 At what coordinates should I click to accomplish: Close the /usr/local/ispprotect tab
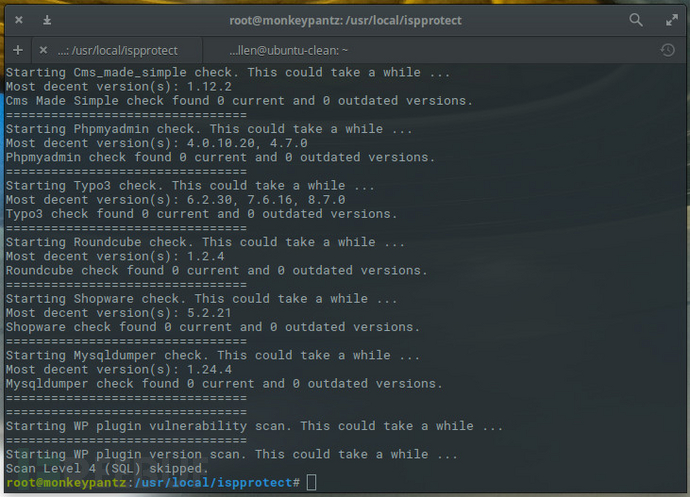coord(43,50)
